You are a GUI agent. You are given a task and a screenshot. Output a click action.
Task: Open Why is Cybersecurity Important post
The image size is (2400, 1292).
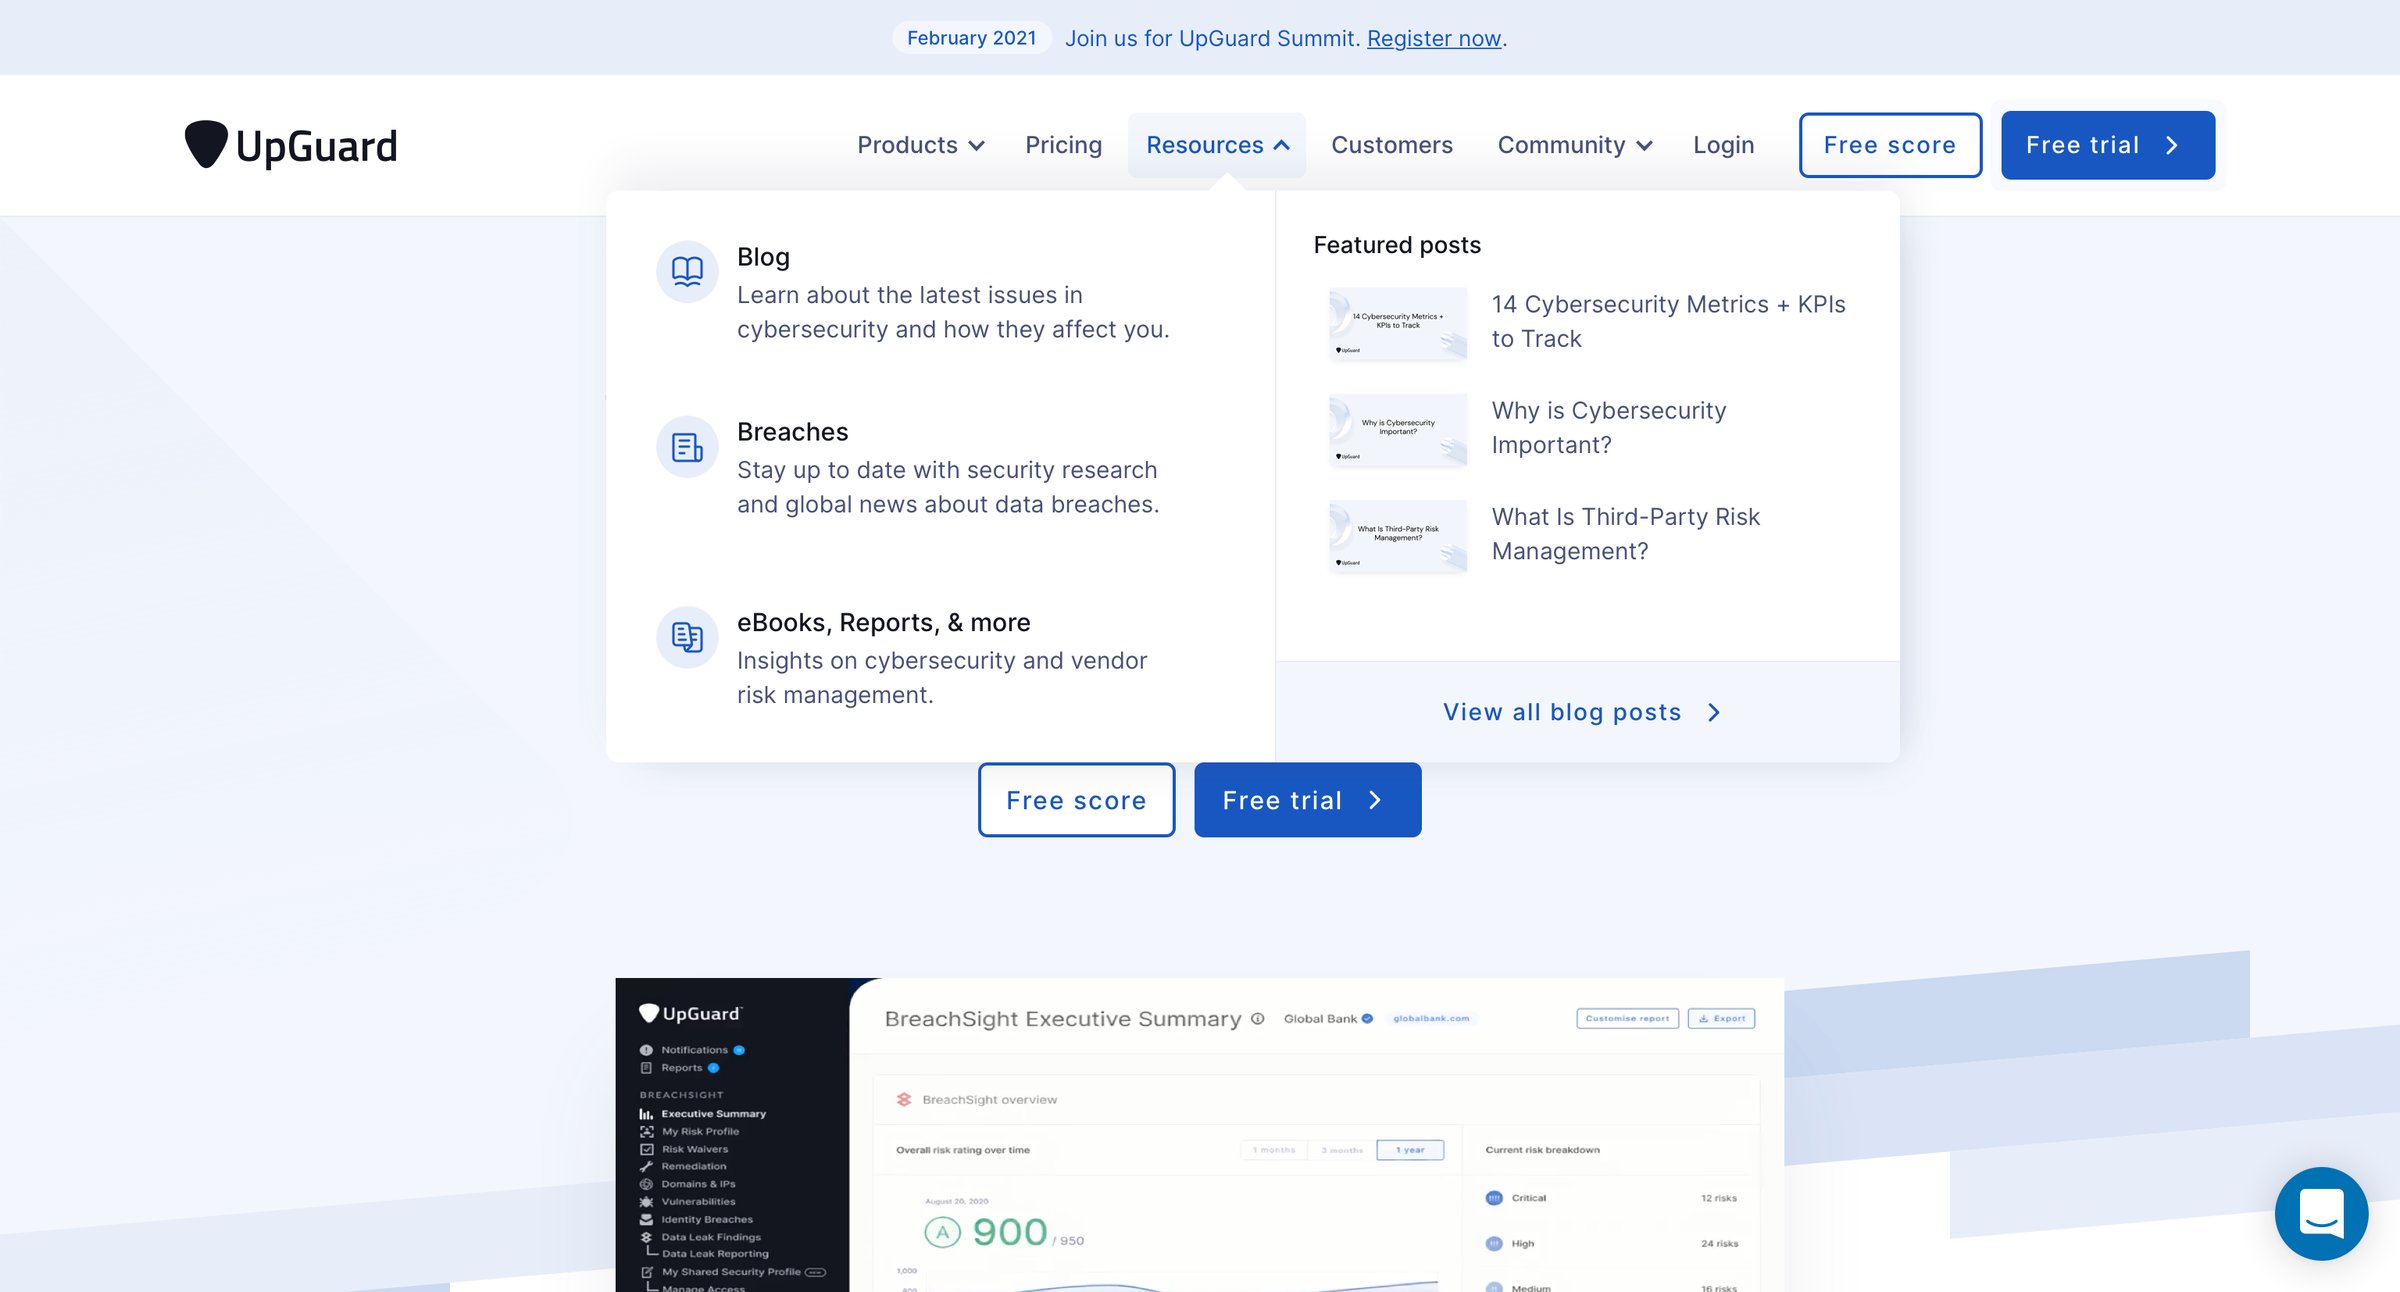1608,427
